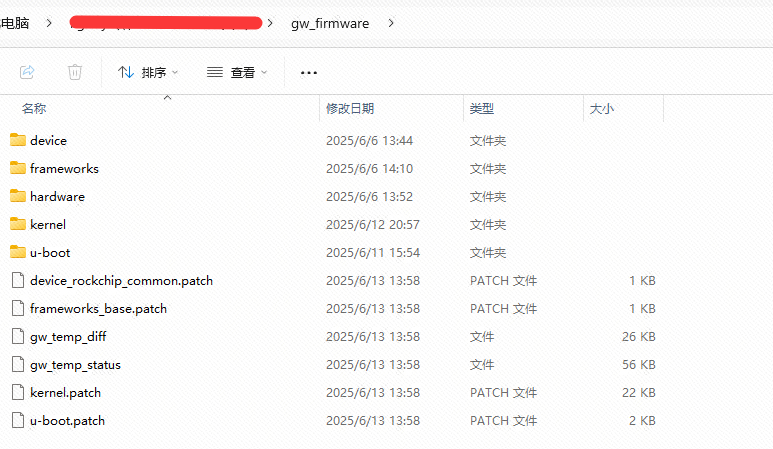Sort by Date modified (修改日期) header
Screen dimensions: 773x449
tap(350, 108)
